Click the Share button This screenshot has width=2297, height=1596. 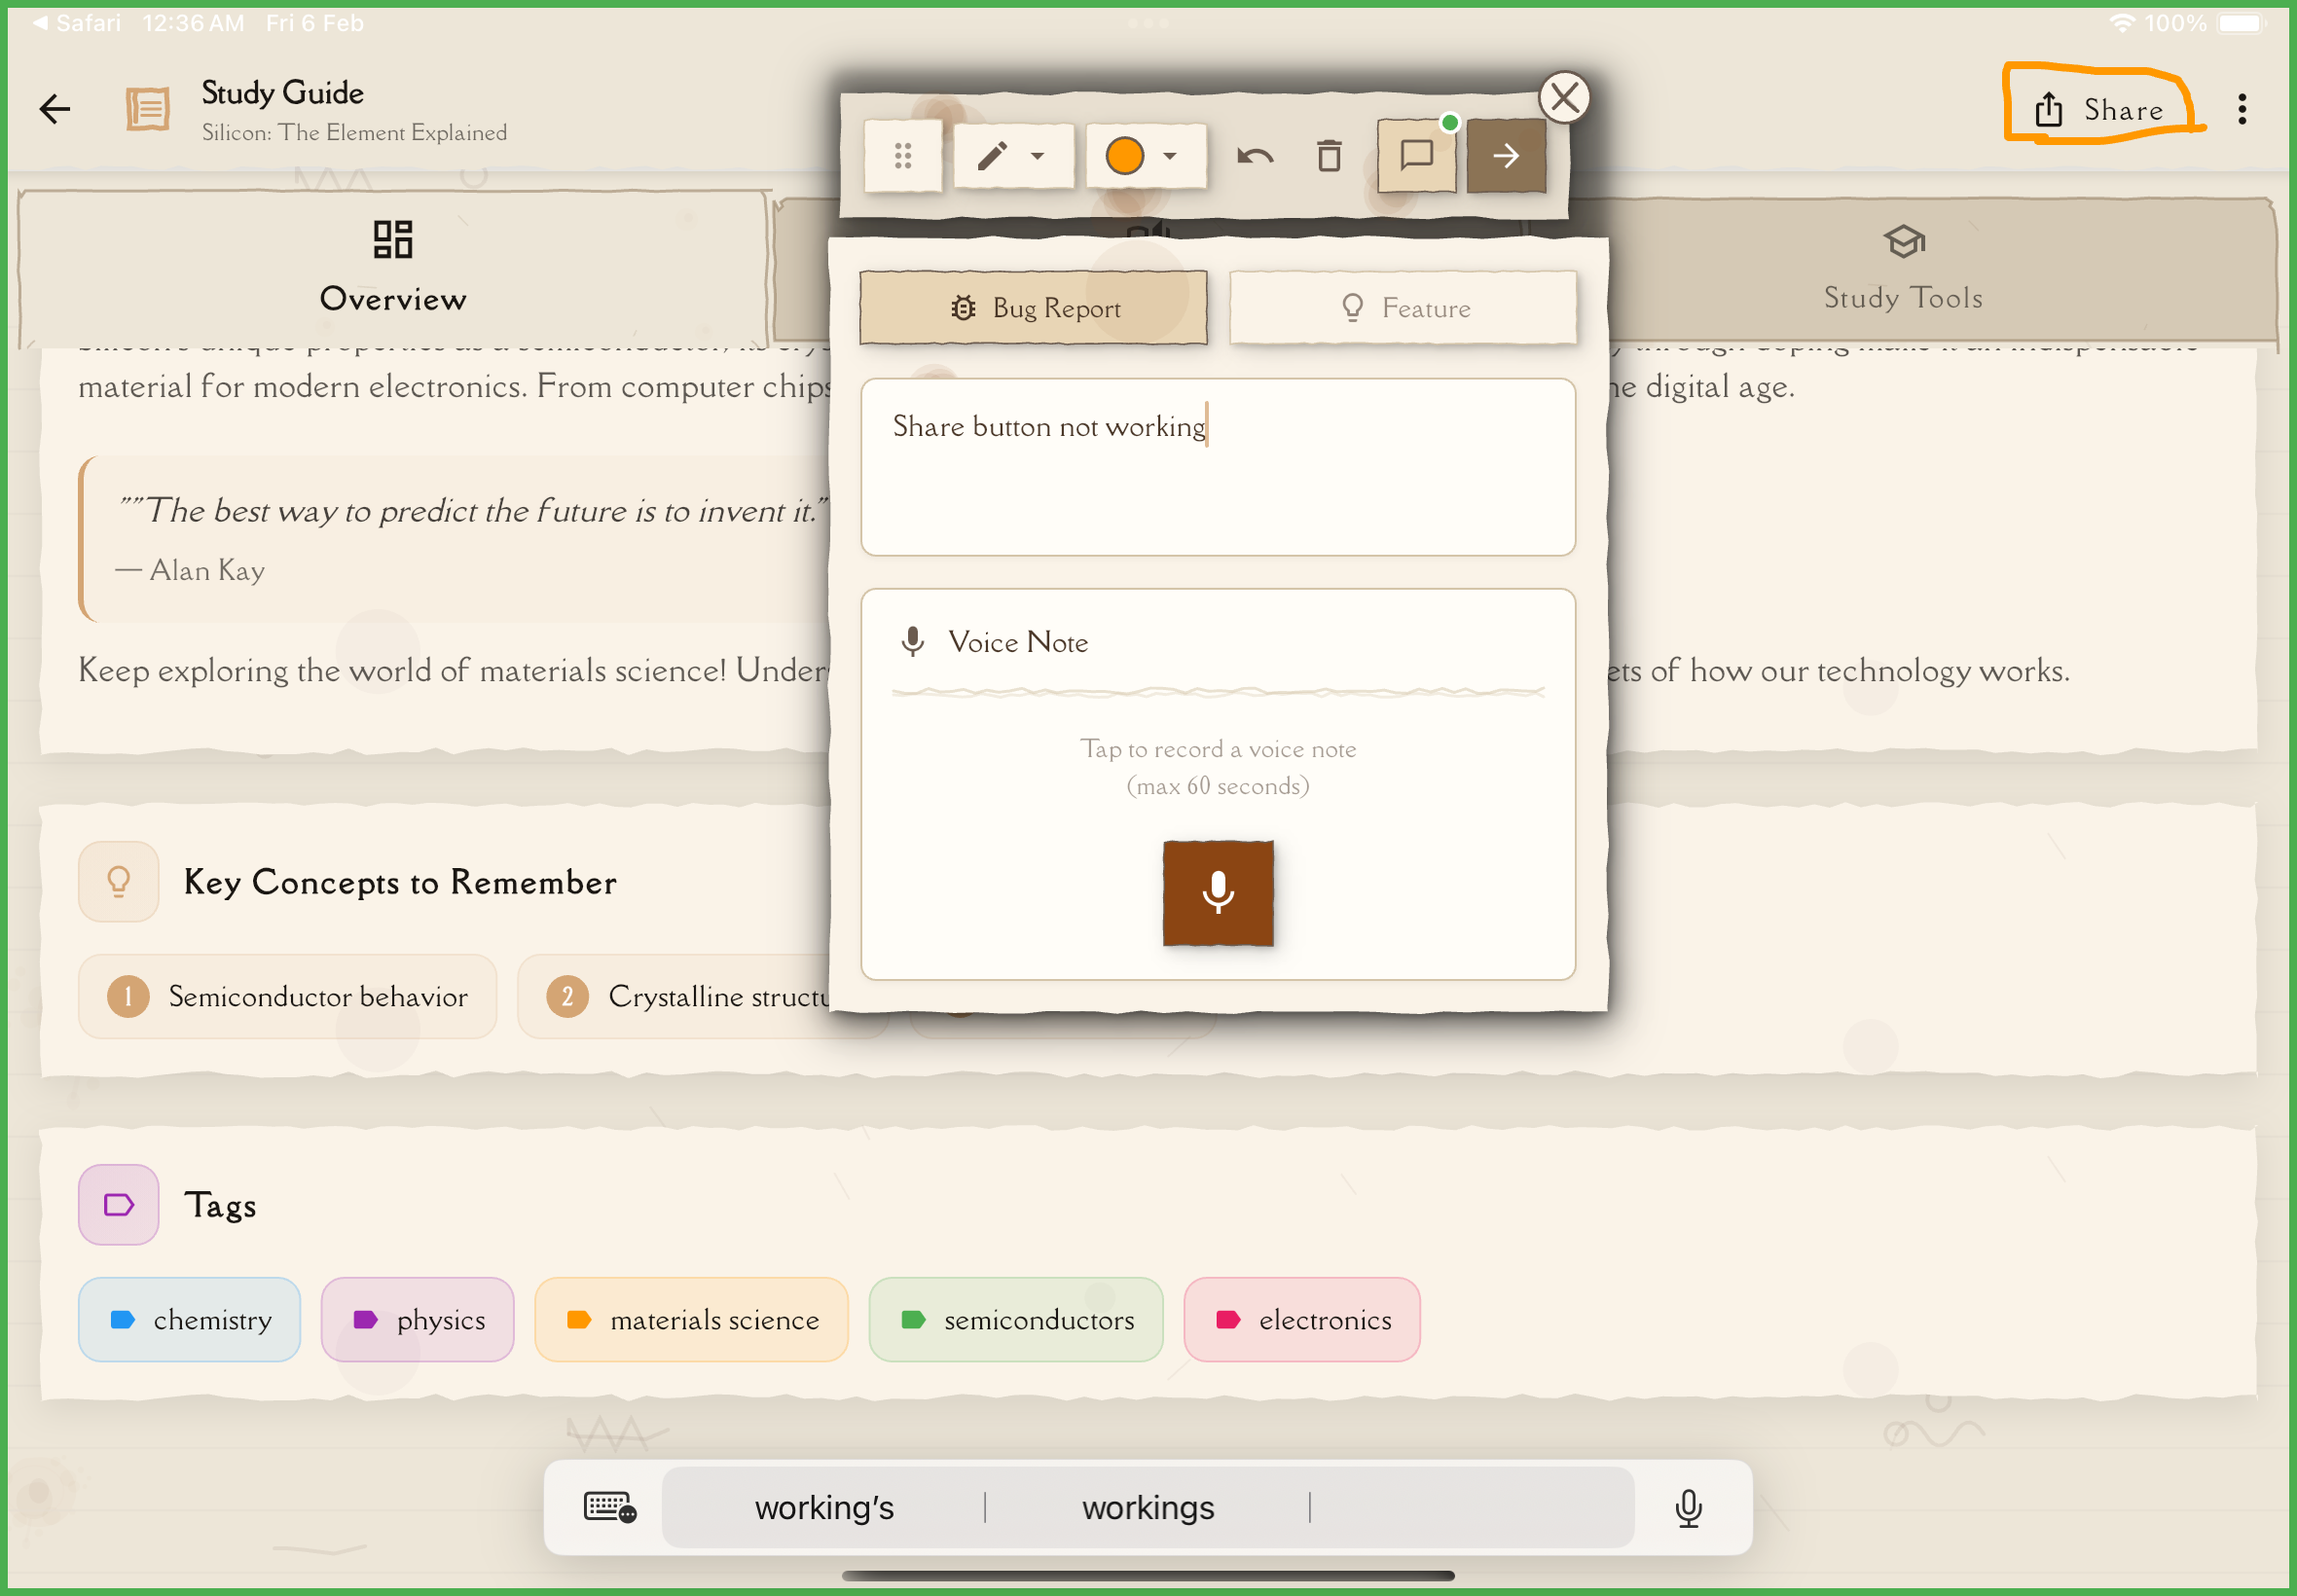2100,109
